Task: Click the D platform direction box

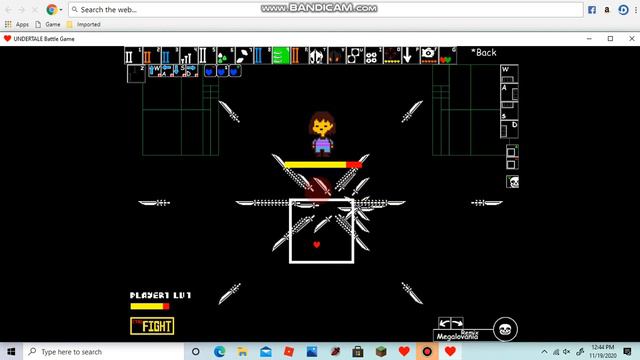Action: (509, 129)
